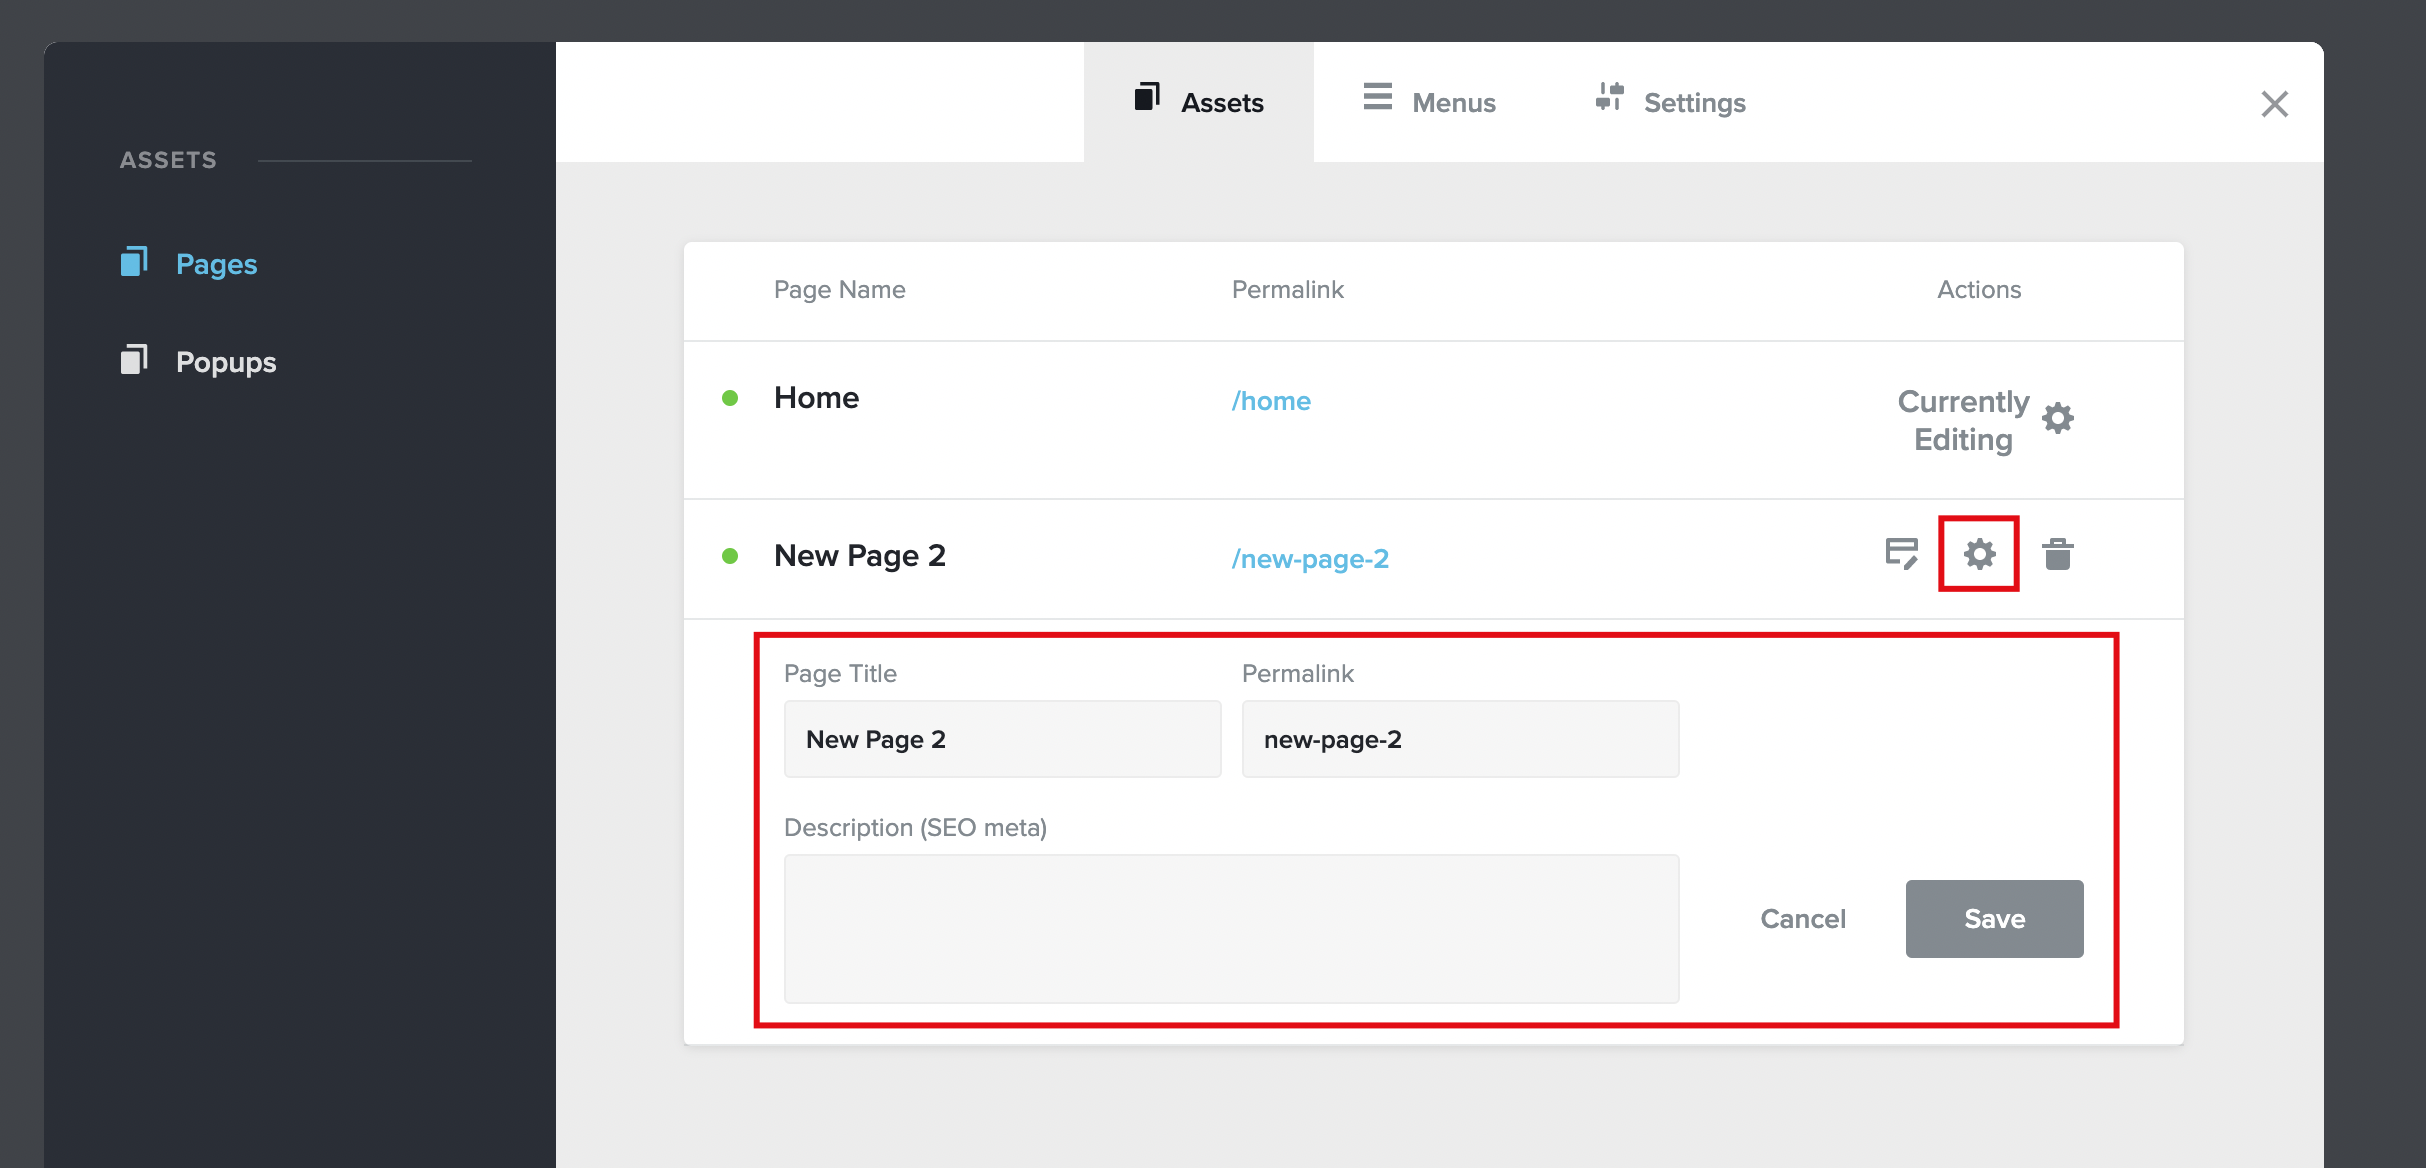Click the Settings sliders icon
This screenshot has height=1168, width=2426.
(1609, 97)
